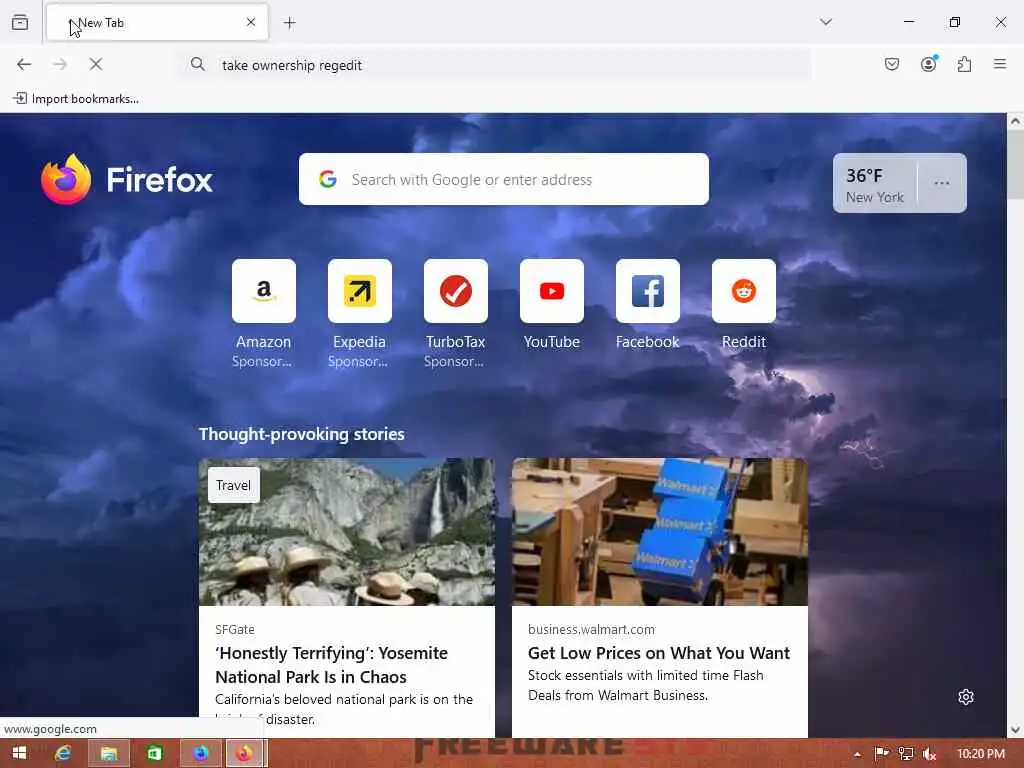Stop loading the page

point(95,64)
